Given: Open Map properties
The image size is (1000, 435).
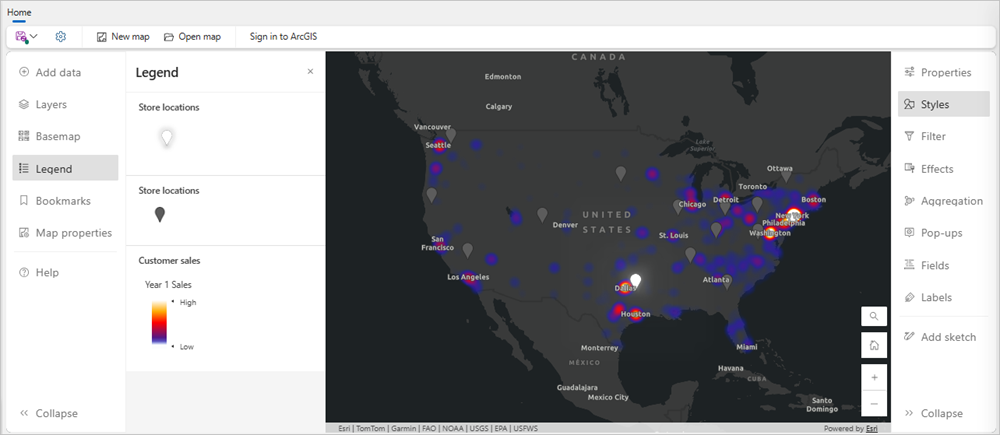Looking at the screenshot, I should tap(65, 233).
